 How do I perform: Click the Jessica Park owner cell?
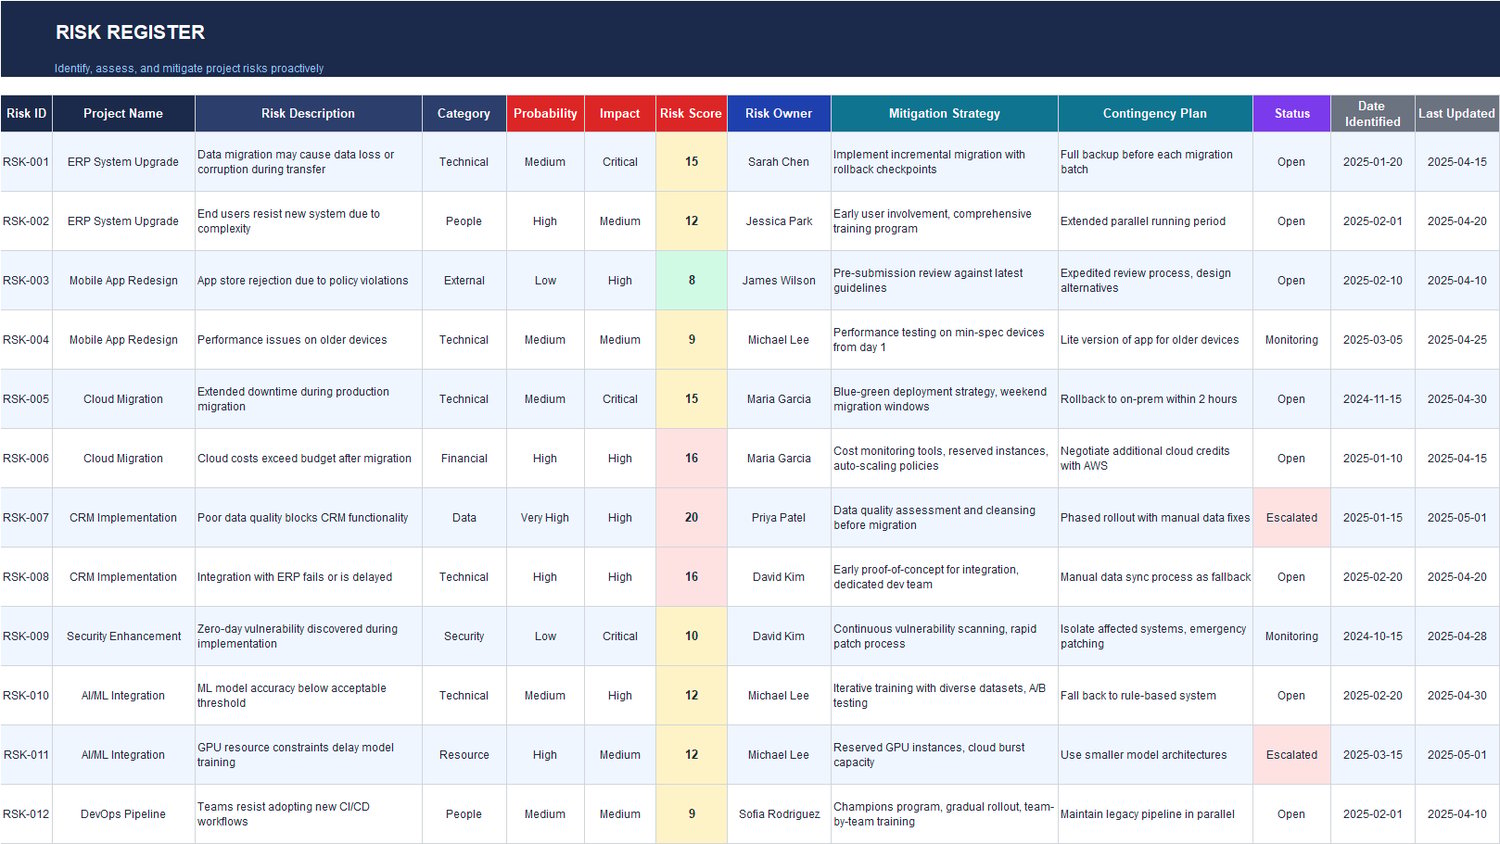tap(779, 221)
